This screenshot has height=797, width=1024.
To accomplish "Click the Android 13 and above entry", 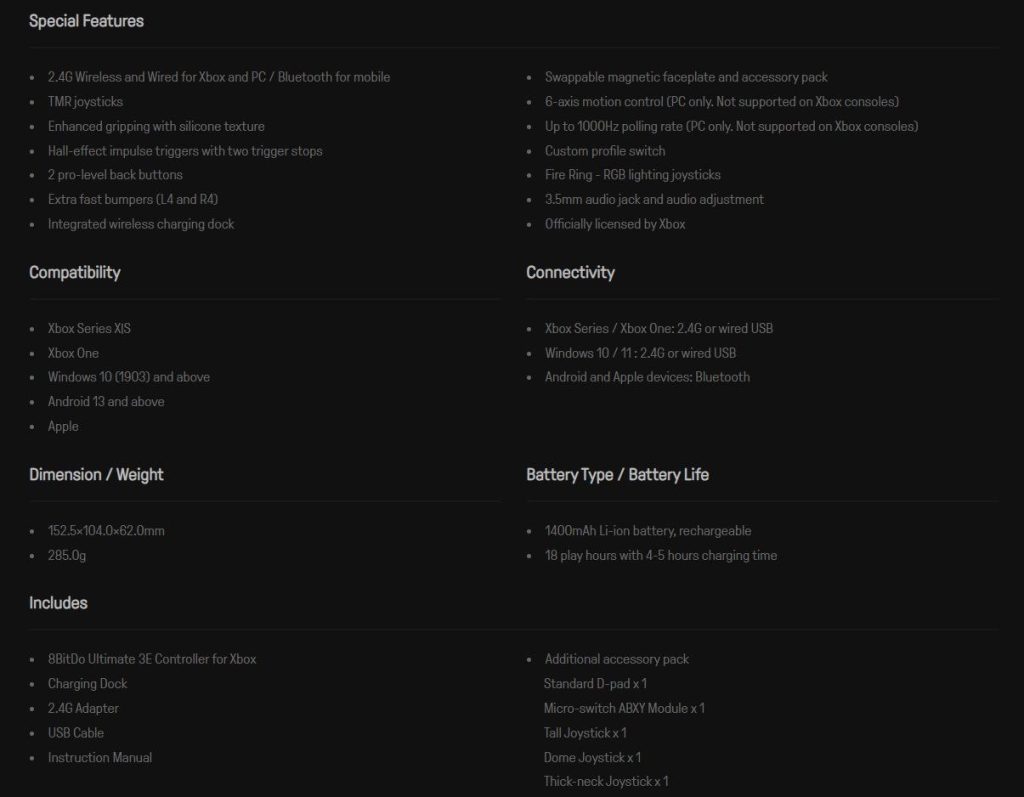I will pyautogui.click(x=106, y=402).
